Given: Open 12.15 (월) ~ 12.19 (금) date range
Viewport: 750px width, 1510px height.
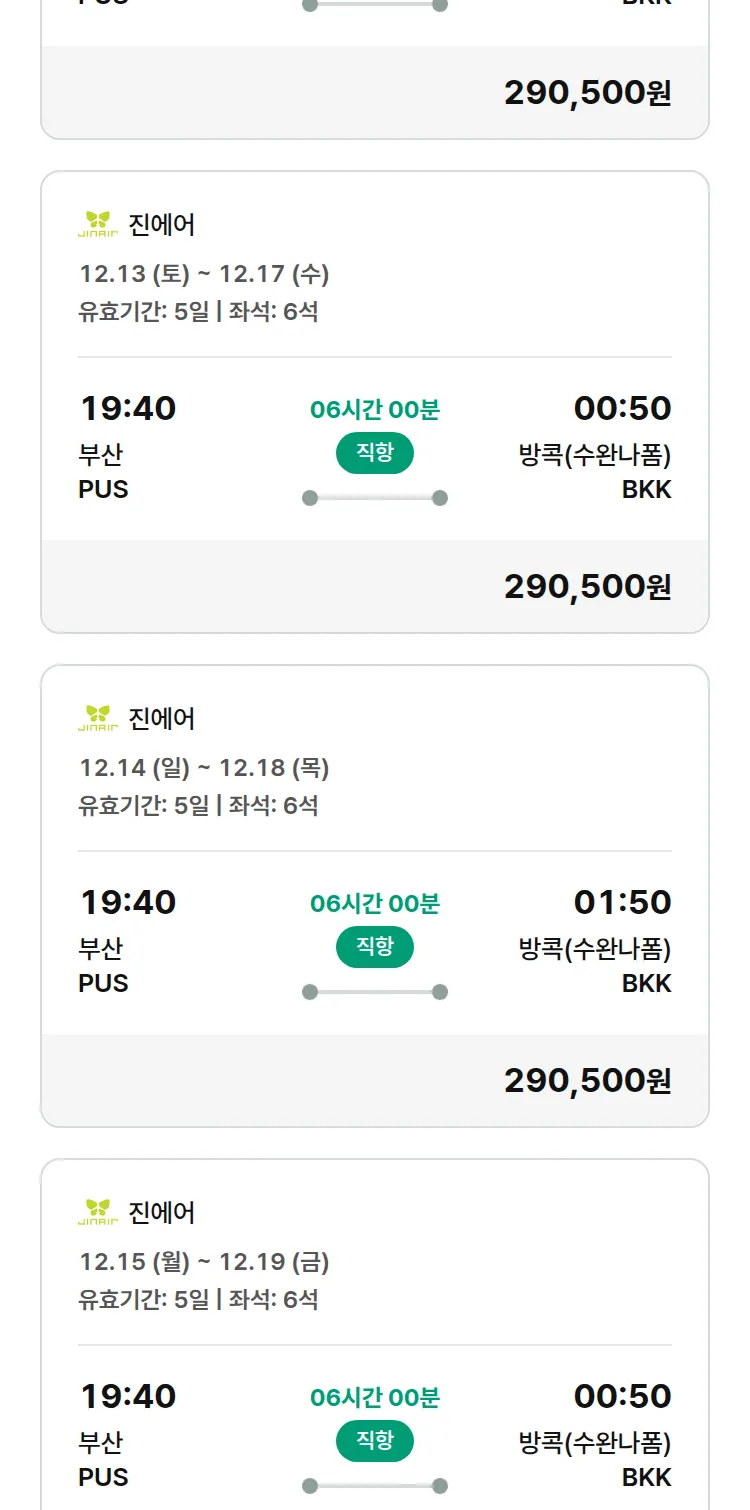Looking at the screenshot, I should point(204,1262).
